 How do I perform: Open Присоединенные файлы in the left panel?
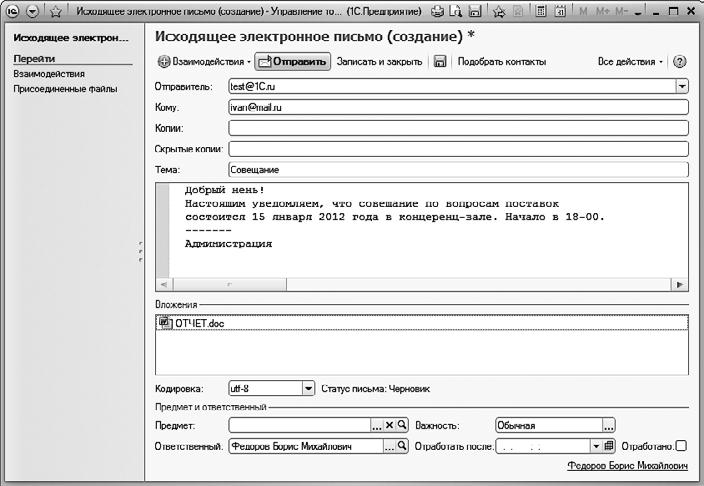pyautogui.click(x=64, y=89)
